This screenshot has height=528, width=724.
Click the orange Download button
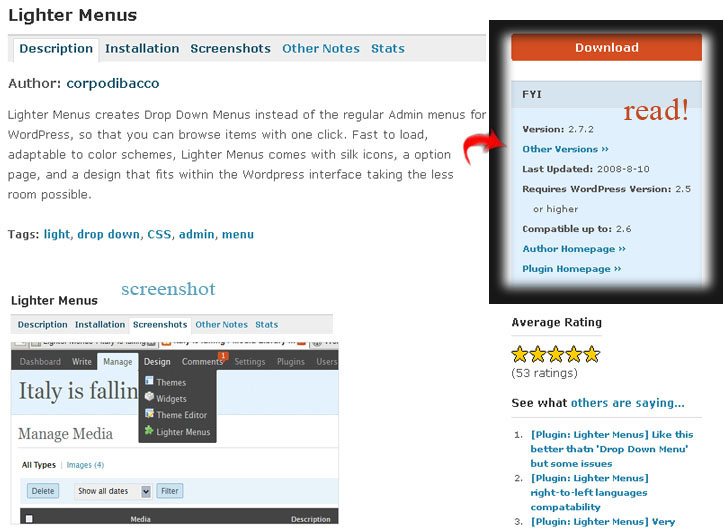(x=606, y=48)
